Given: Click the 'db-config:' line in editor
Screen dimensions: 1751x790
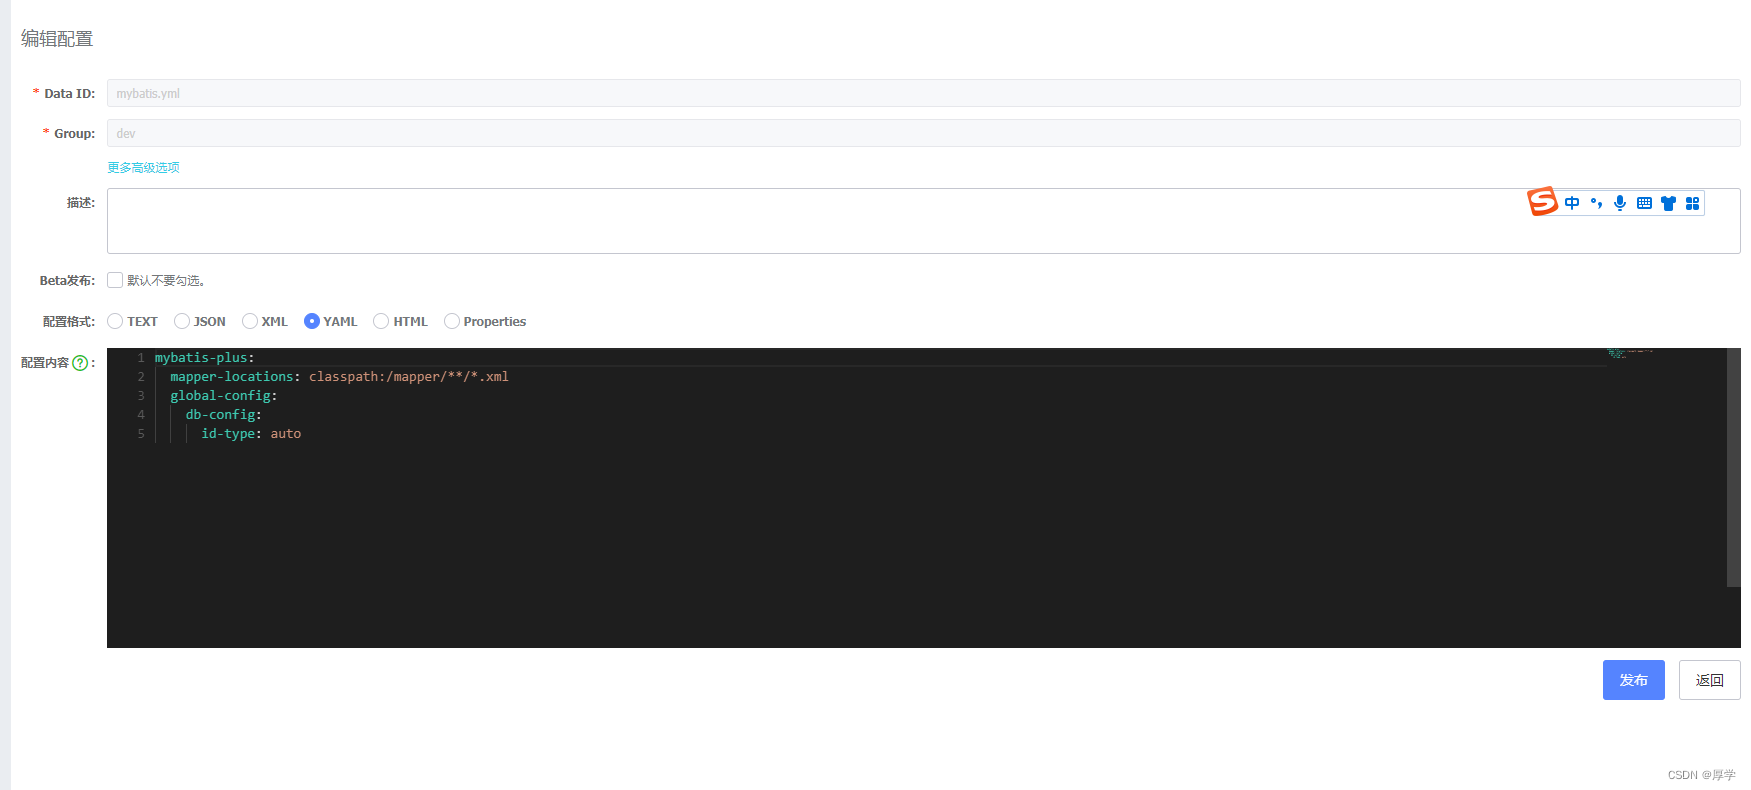Looking at the screenshot, I should [x=224, y=415].
